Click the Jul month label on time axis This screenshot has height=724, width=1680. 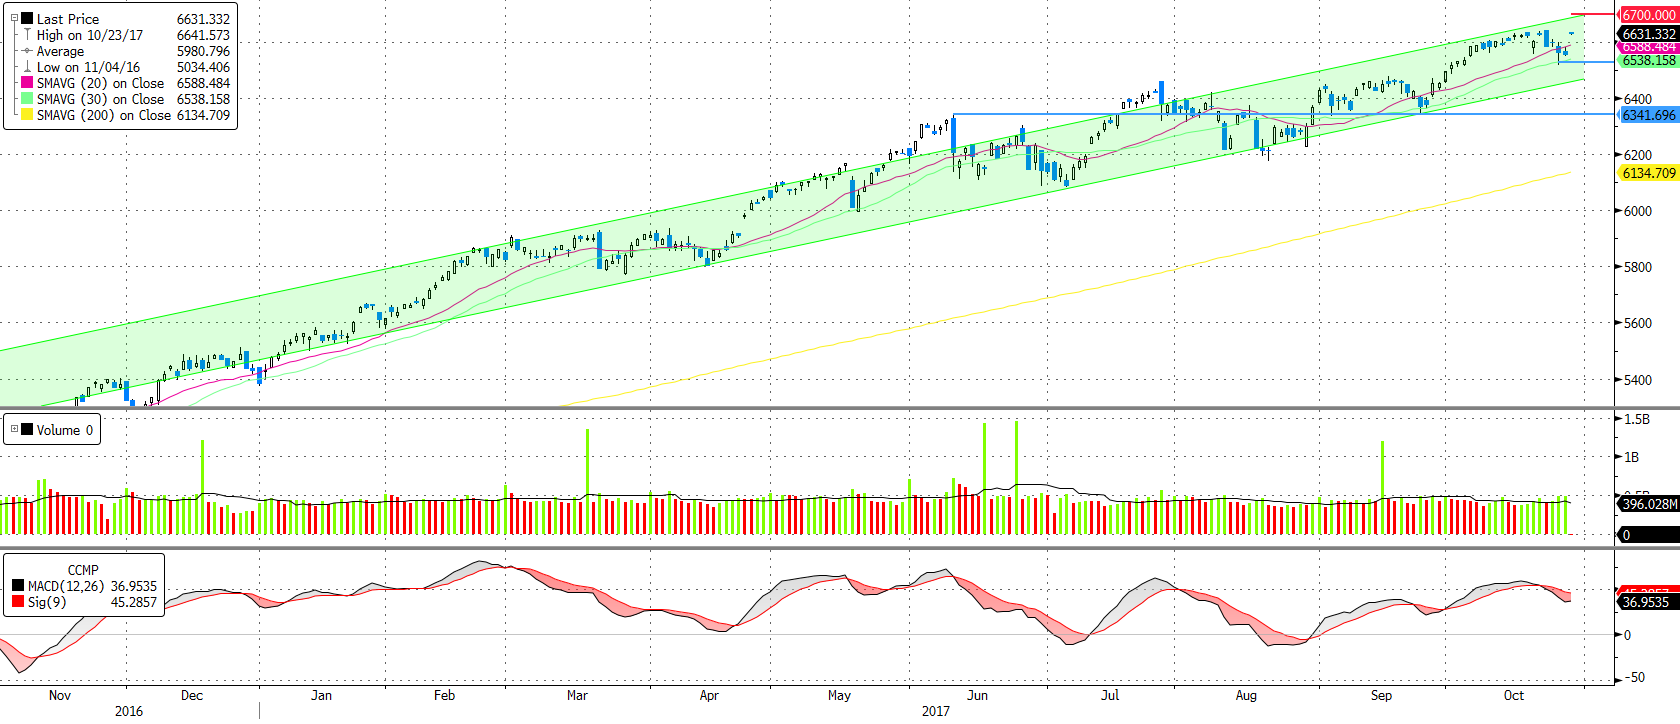pyautogui.click(x=1110, y=695)
